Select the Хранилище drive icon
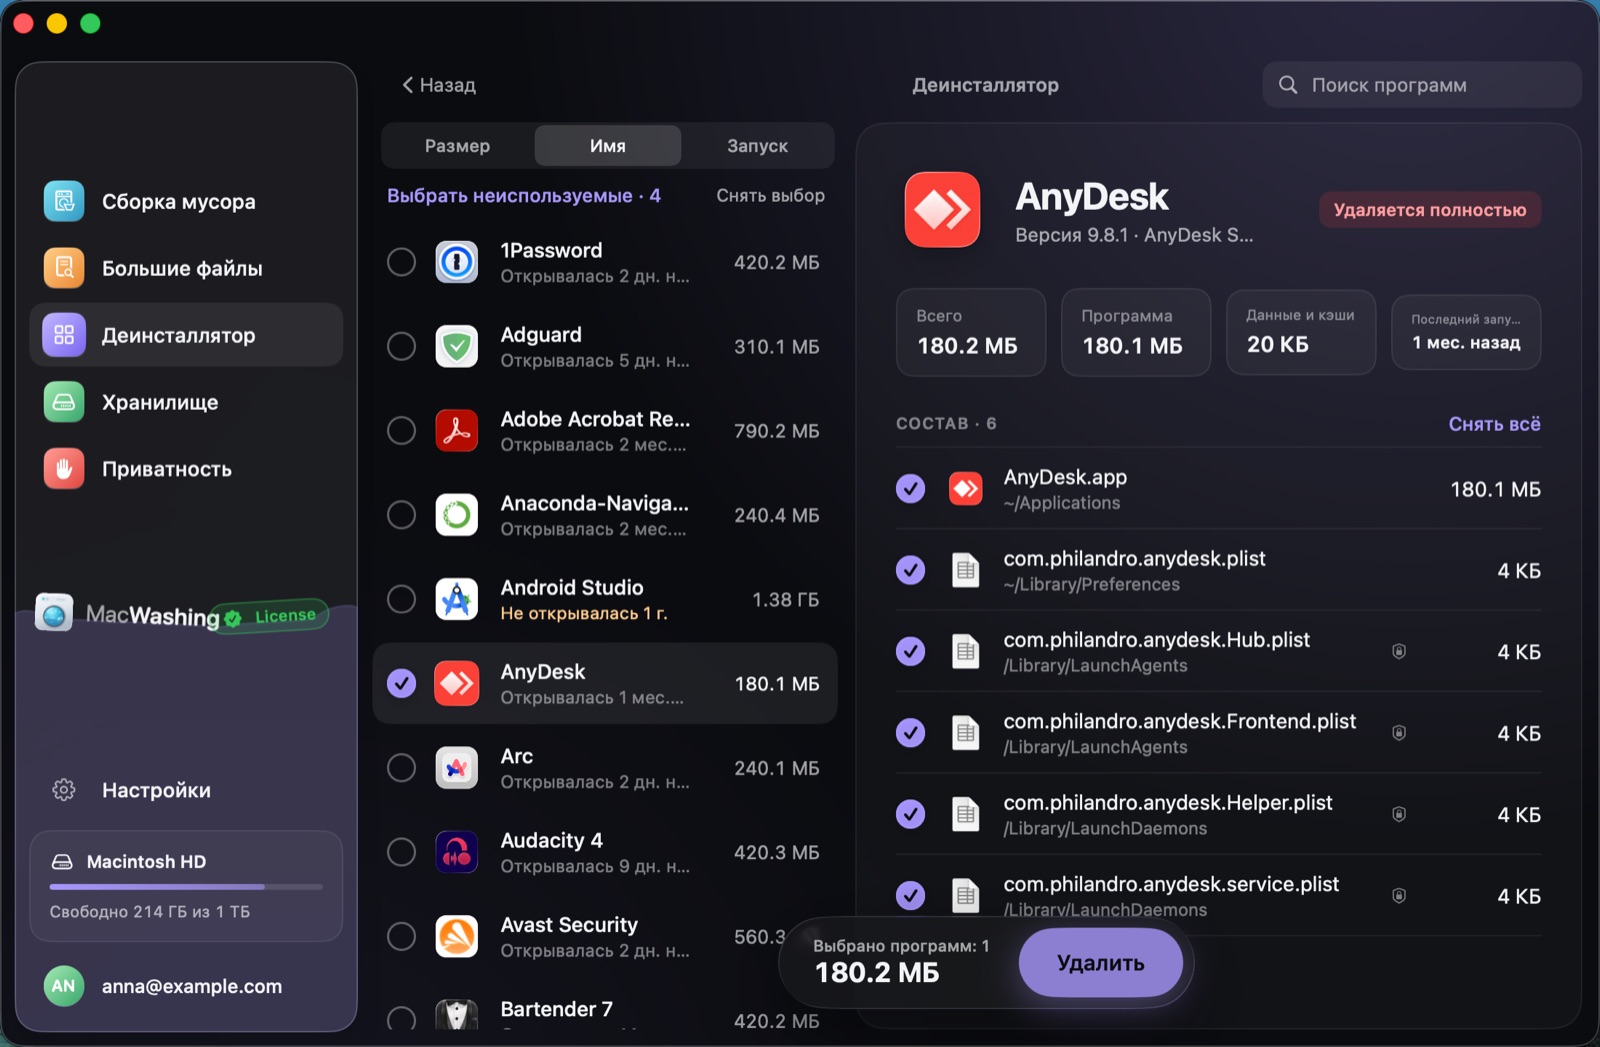The width and height of the screenshot is (1600, 1047). pyautogui.click(x=64, y=402)
